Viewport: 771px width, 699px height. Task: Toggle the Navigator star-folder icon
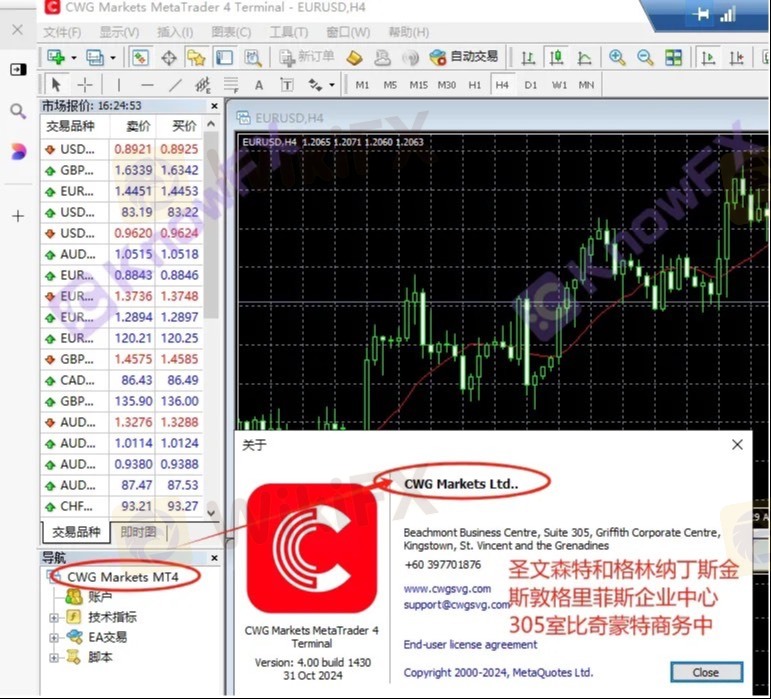click(x=196, y=58)
